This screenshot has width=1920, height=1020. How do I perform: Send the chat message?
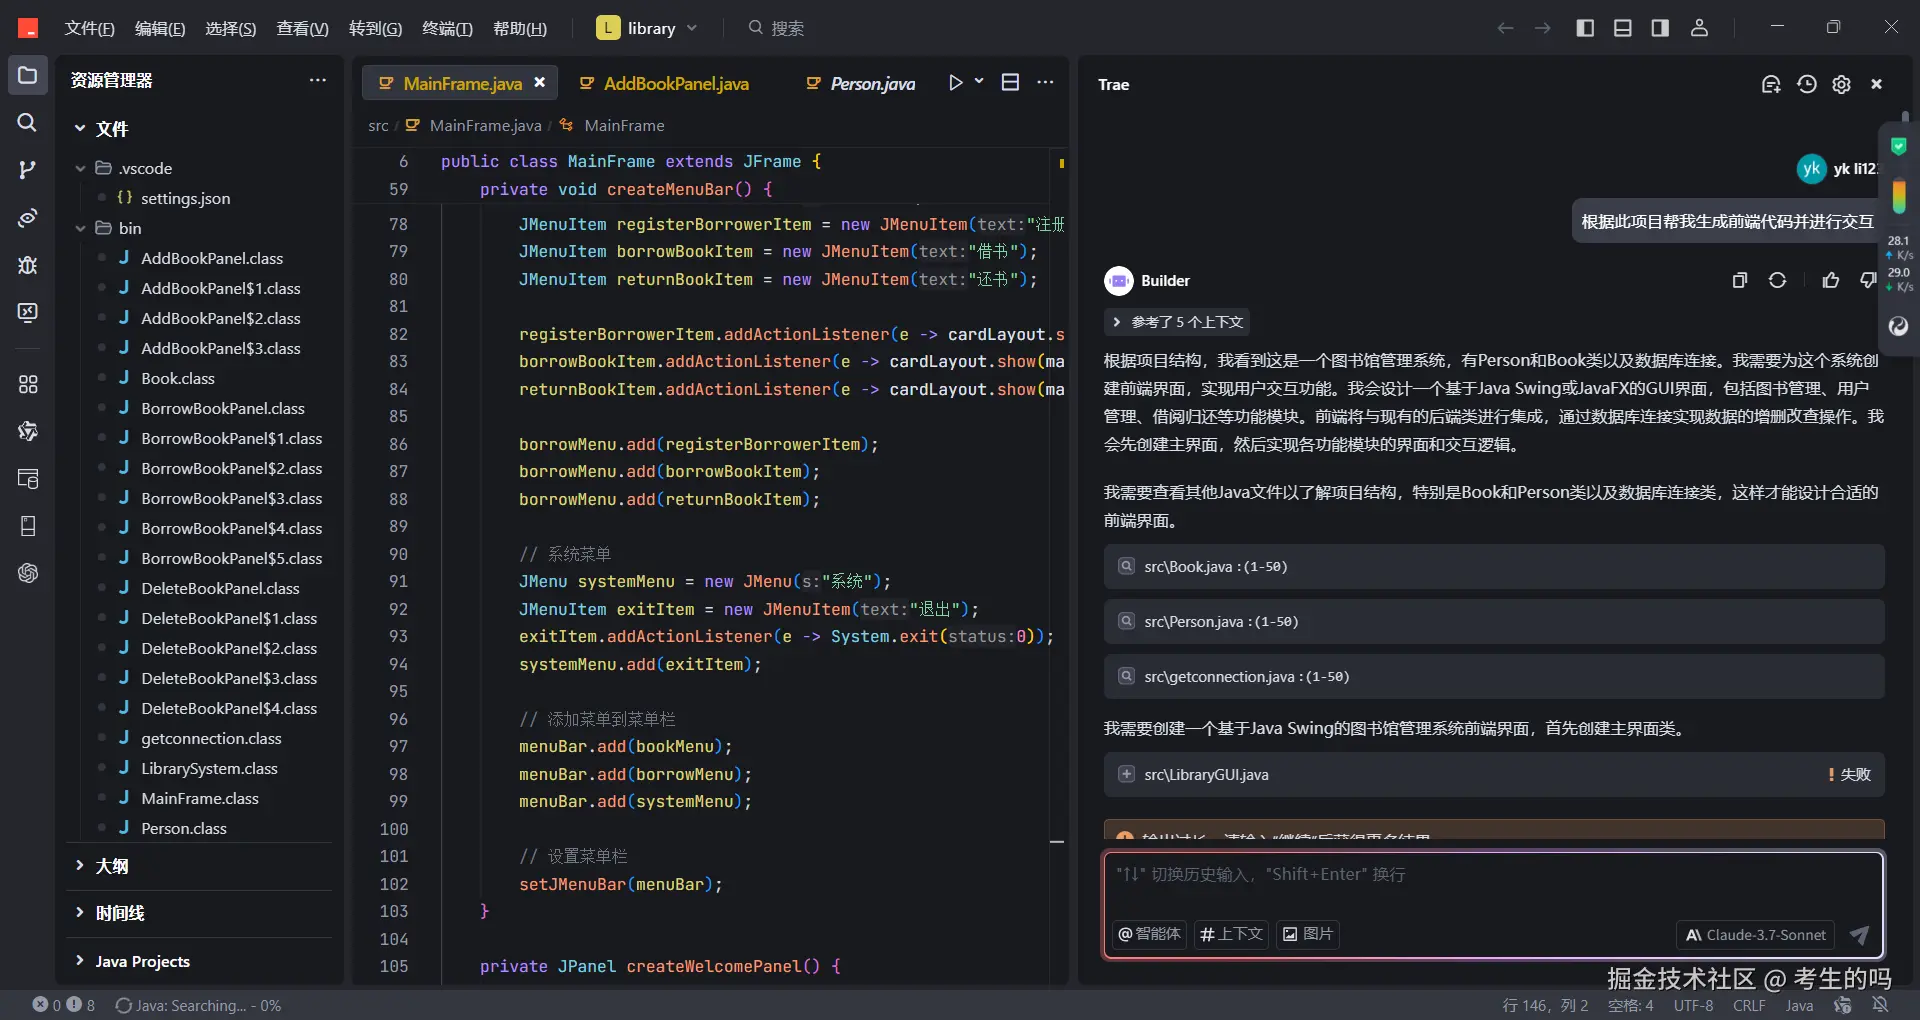tap(1859, 935)
